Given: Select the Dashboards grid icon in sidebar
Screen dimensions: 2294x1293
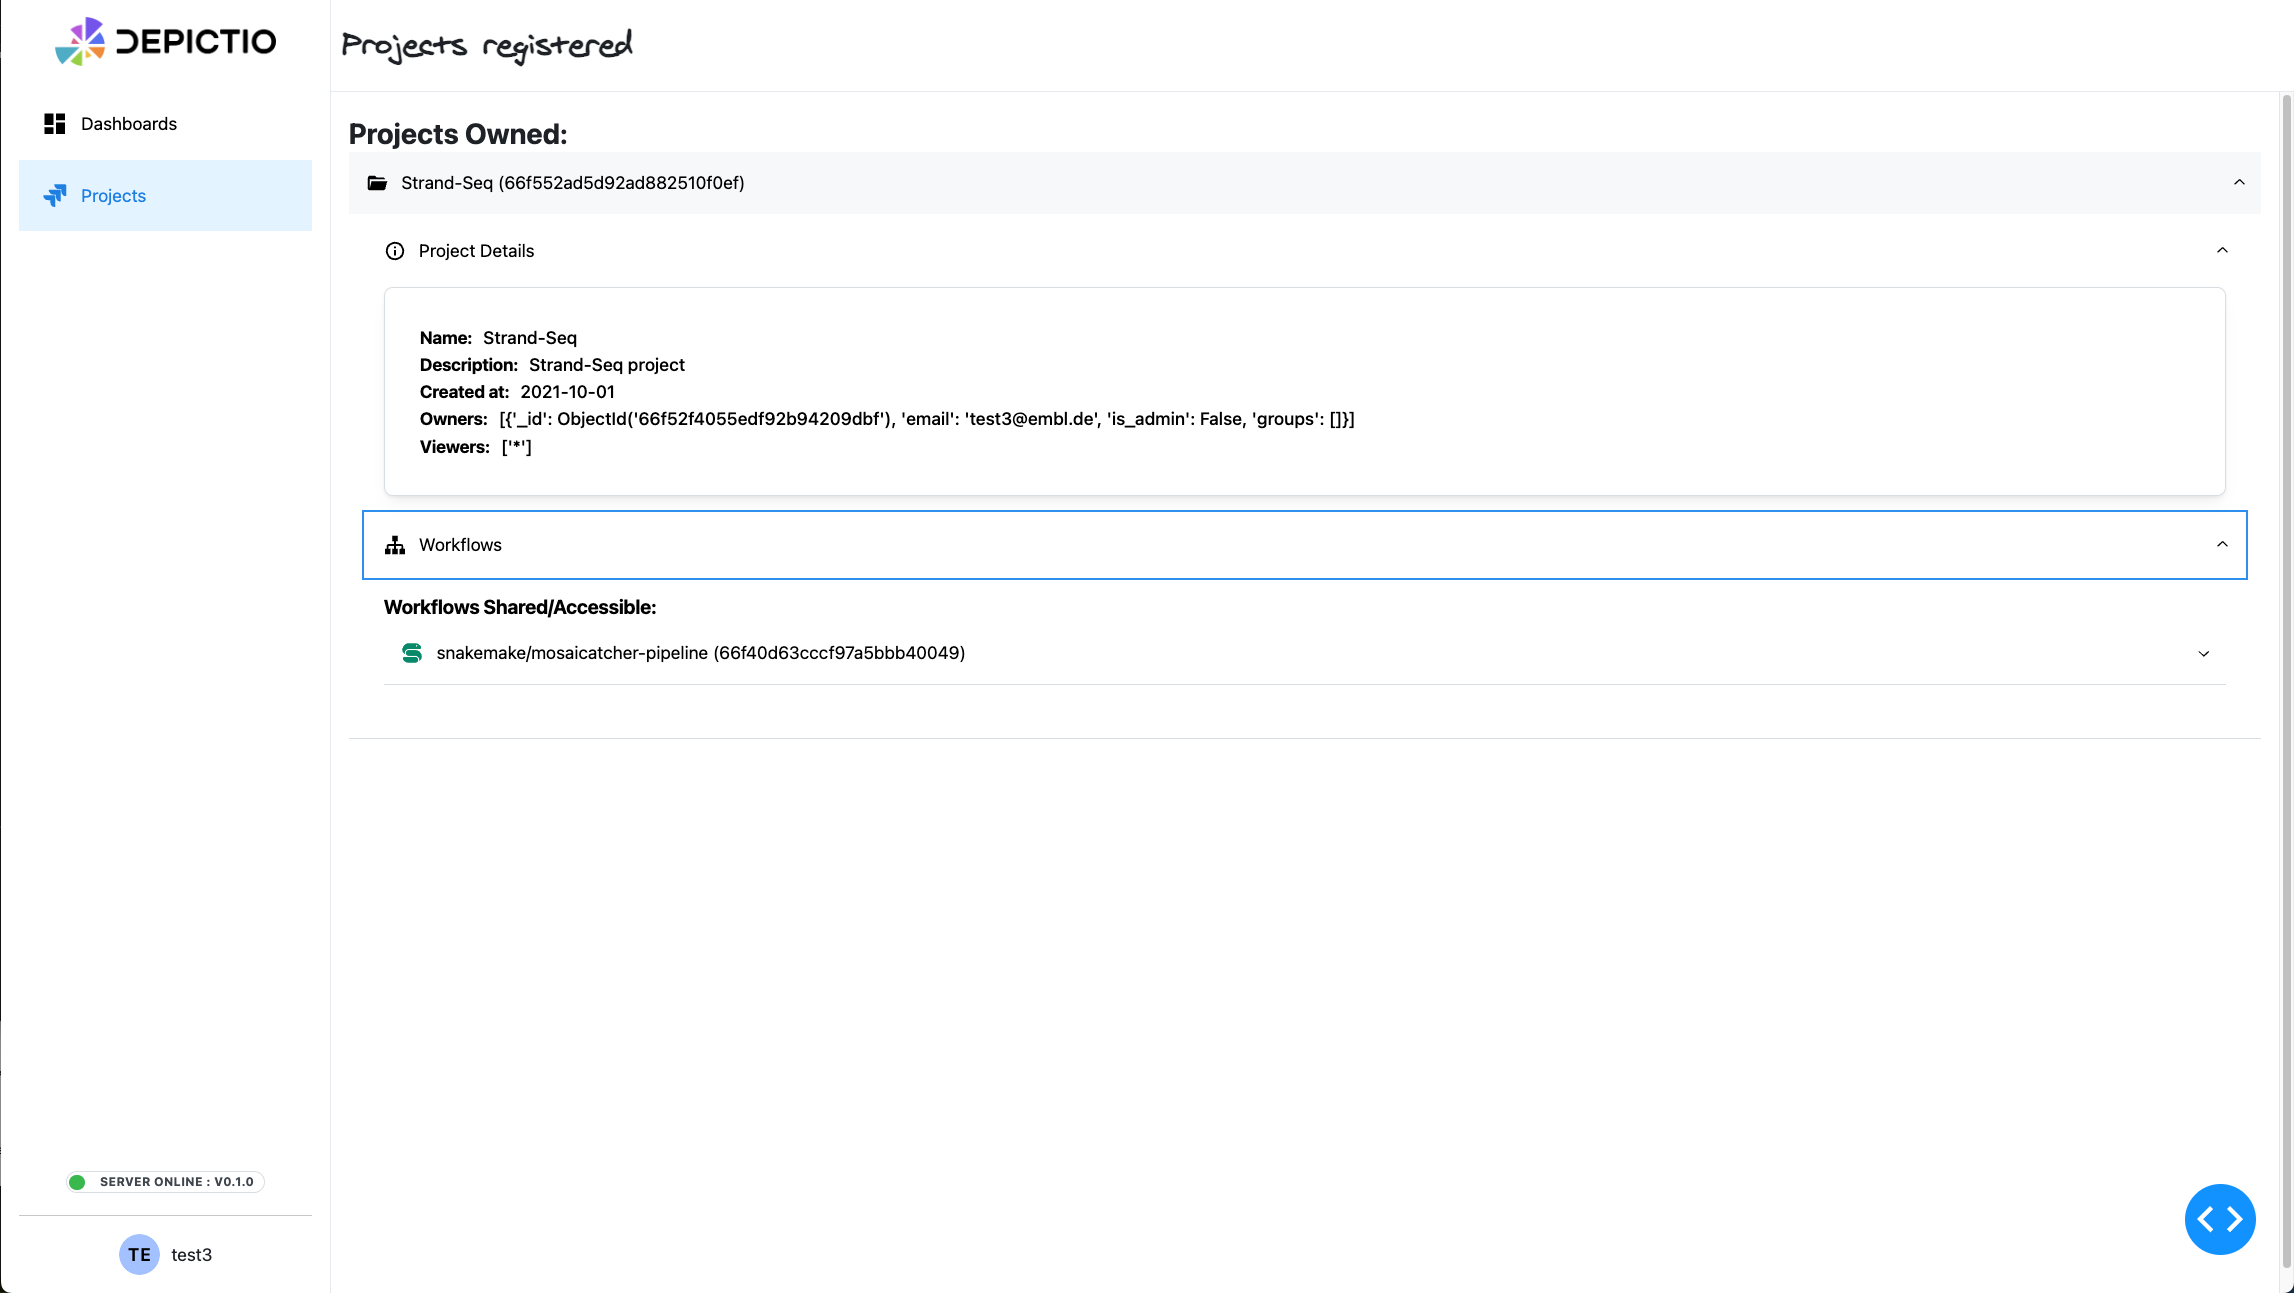Looking at the screenshot, I should pyautogui.click(x=55, y=123).
